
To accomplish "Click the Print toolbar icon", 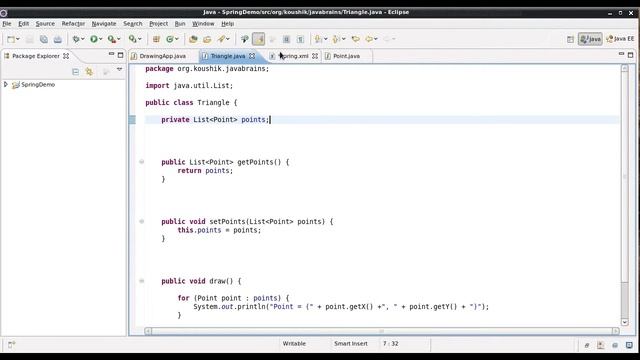I will click(58, 39).
